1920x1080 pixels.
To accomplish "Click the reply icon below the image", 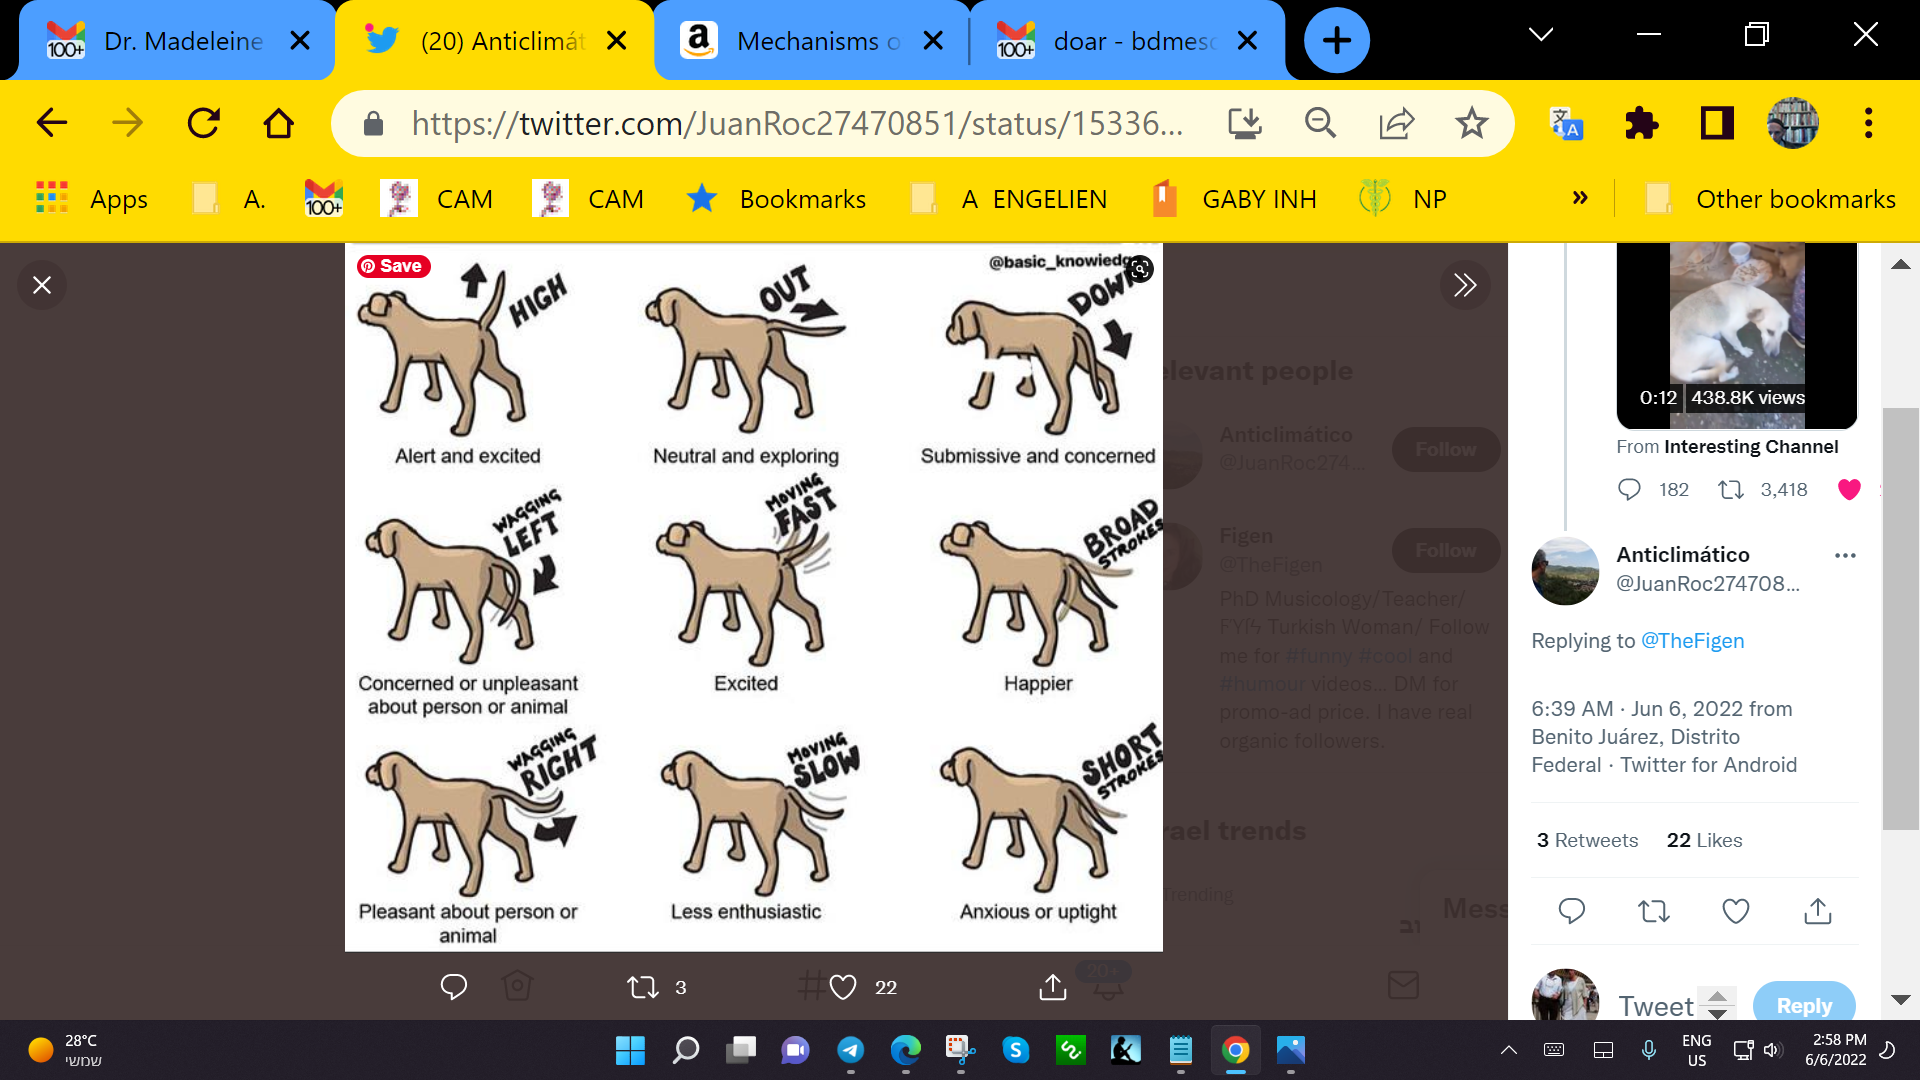I will pos(453,987).
